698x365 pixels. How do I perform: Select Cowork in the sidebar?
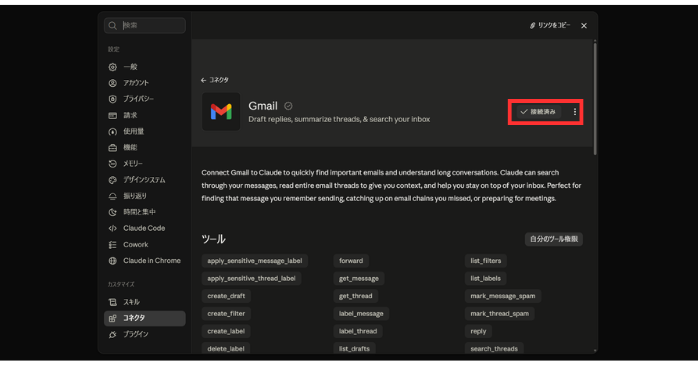pos(145,245)
